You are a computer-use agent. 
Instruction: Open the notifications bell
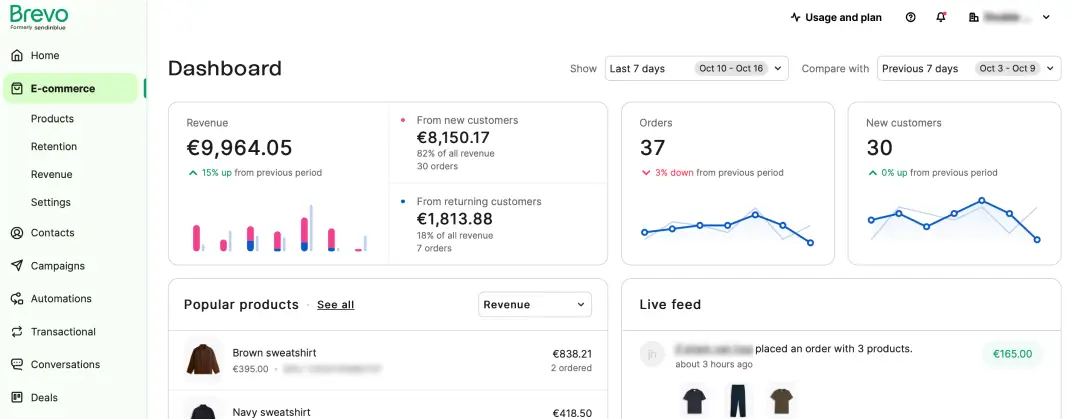tap(940, 17)
